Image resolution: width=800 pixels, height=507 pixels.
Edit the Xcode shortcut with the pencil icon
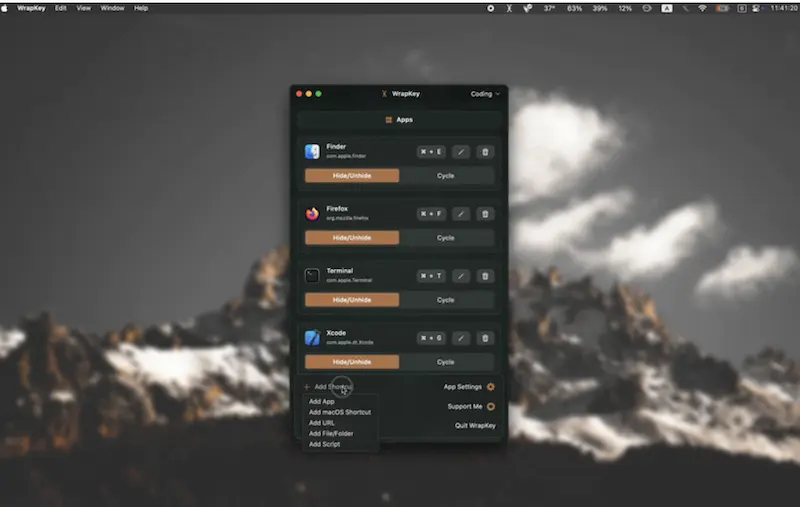(x=460, y=338)
